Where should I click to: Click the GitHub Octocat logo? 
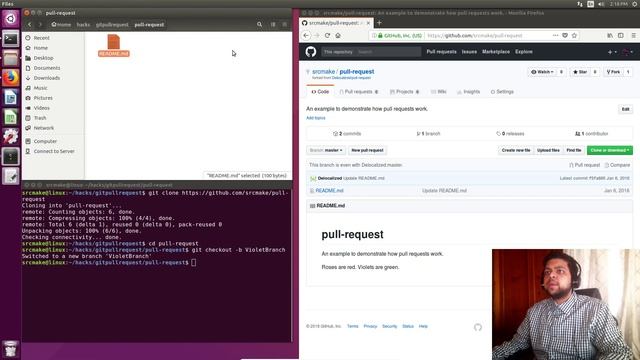pos(311,52)
